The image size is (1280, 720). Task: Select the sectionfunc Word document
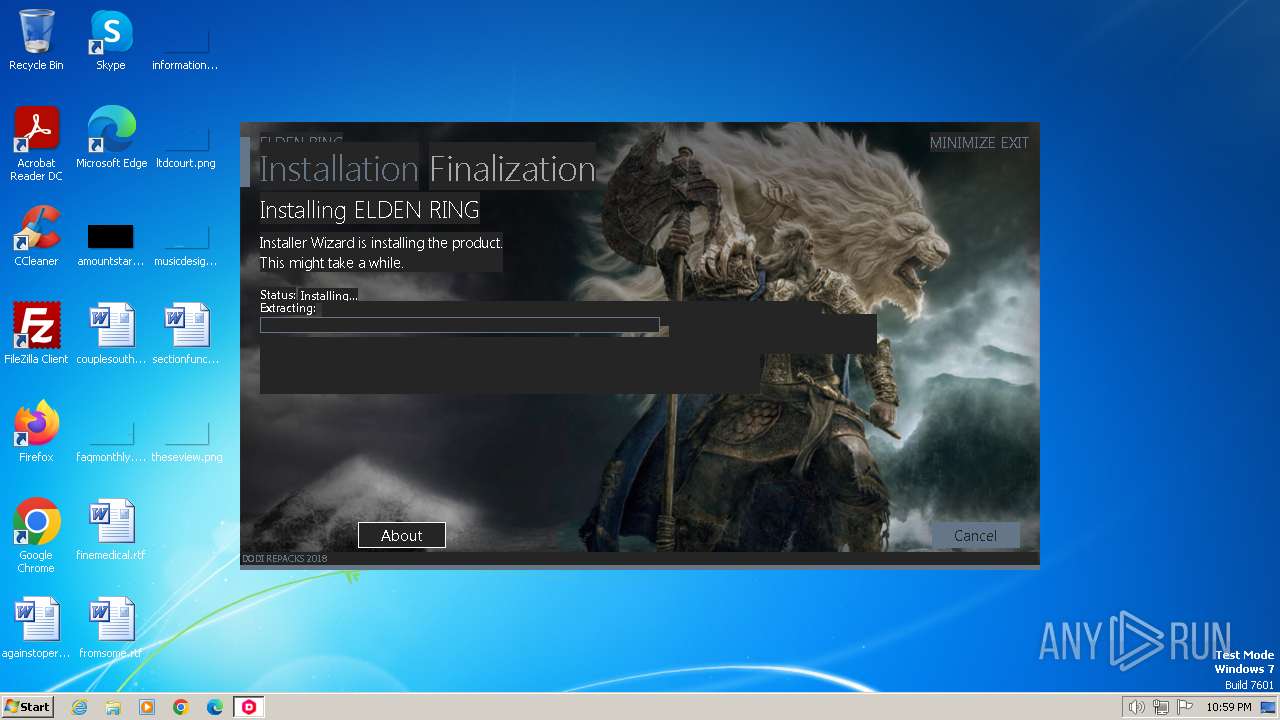(x=185, y=333)
